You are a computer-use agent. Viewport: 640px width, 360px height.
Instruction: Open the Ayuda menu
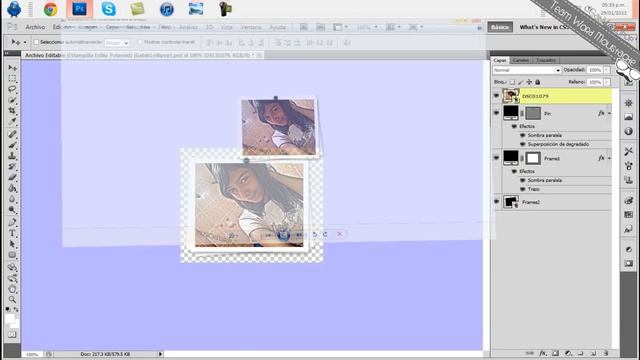[277, 27]
